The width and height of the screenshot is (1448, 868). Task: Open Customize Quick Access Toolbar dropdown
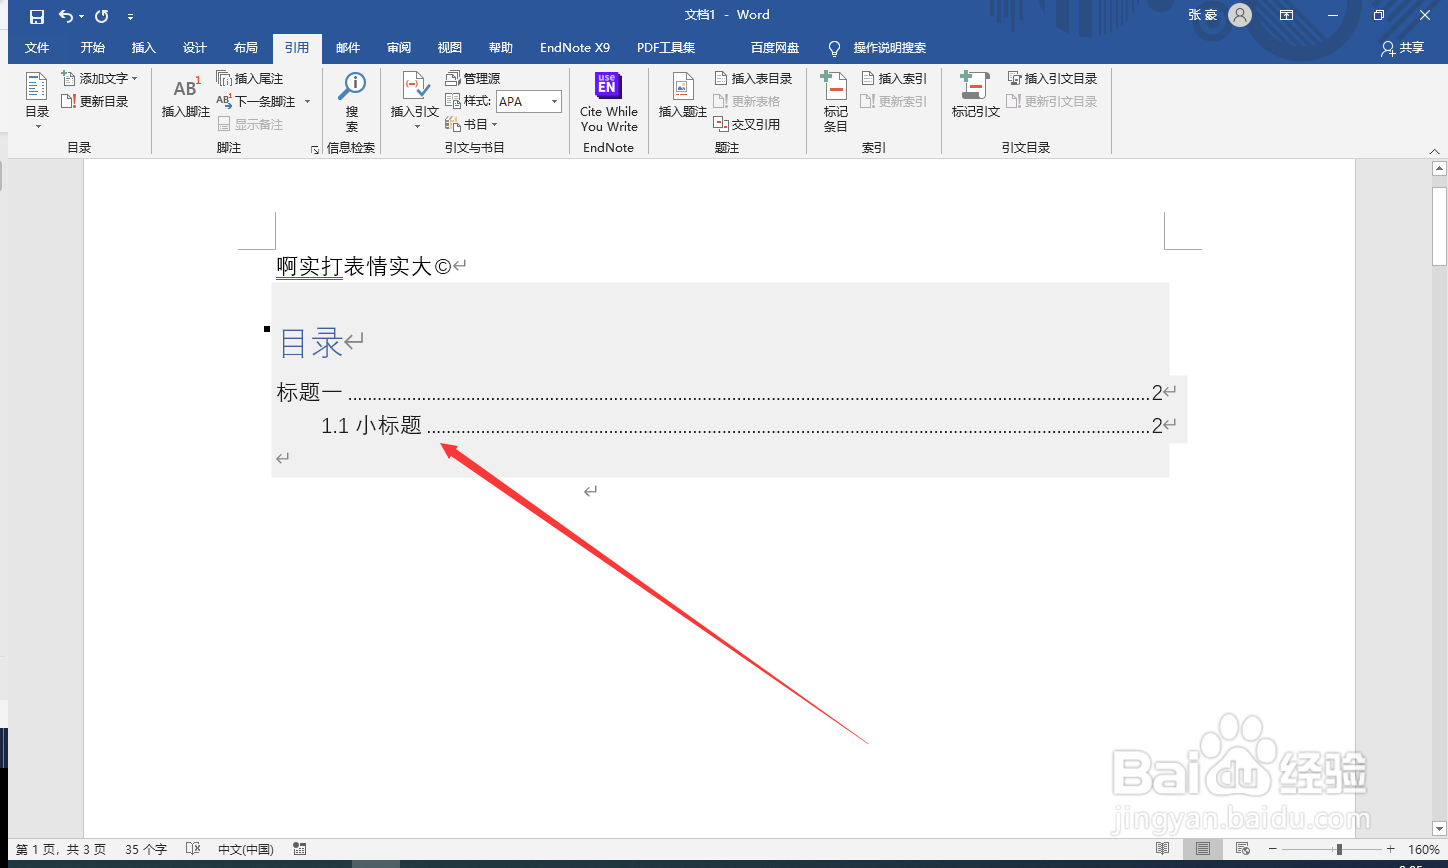tap(131, 17)
